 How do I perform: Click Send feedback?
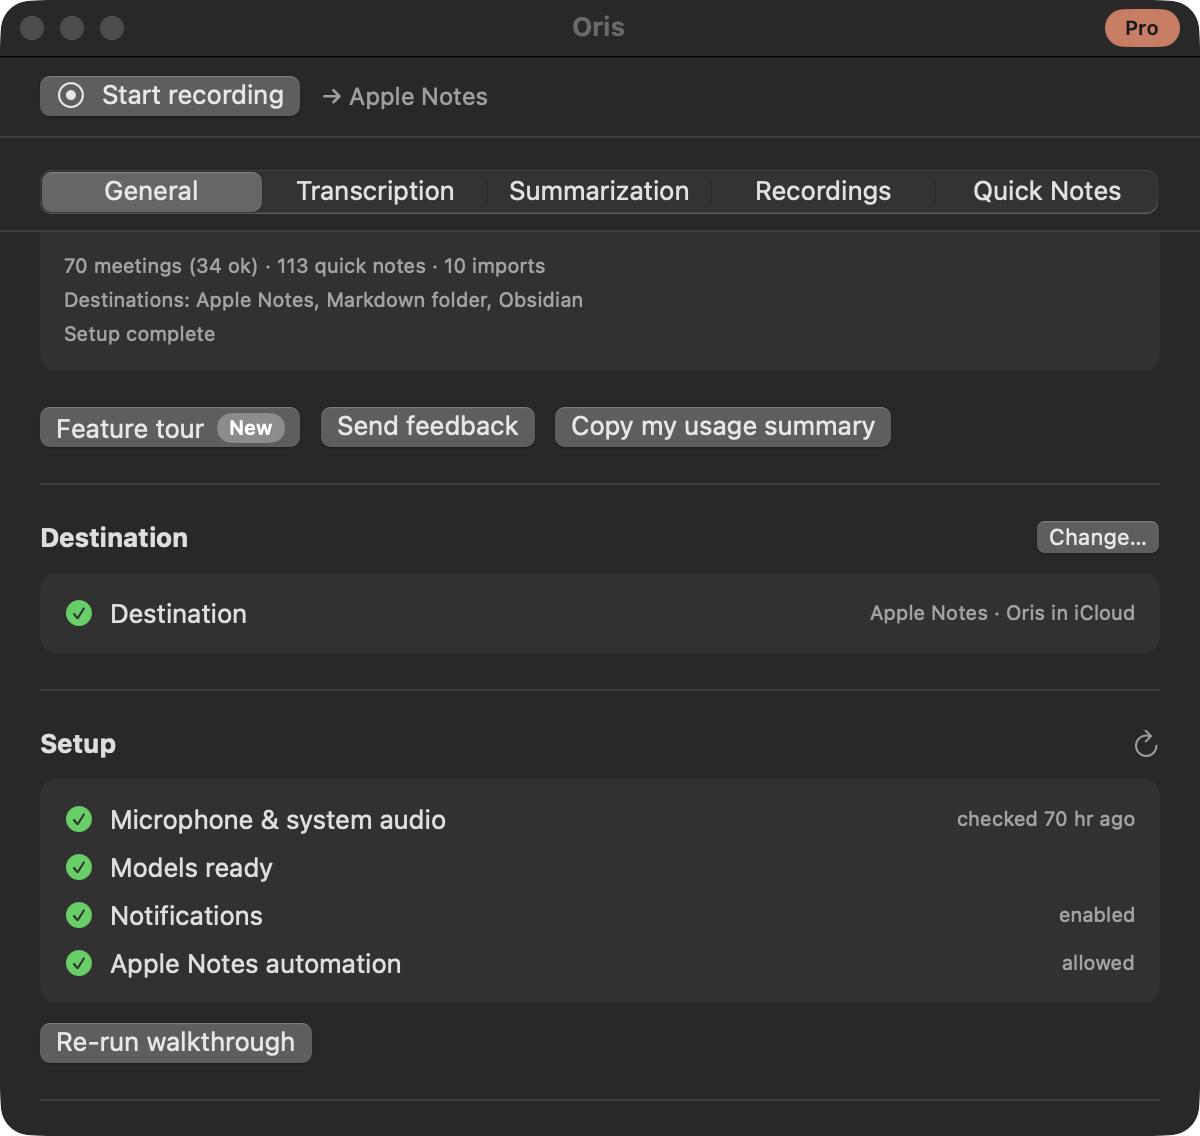(428, 427)
